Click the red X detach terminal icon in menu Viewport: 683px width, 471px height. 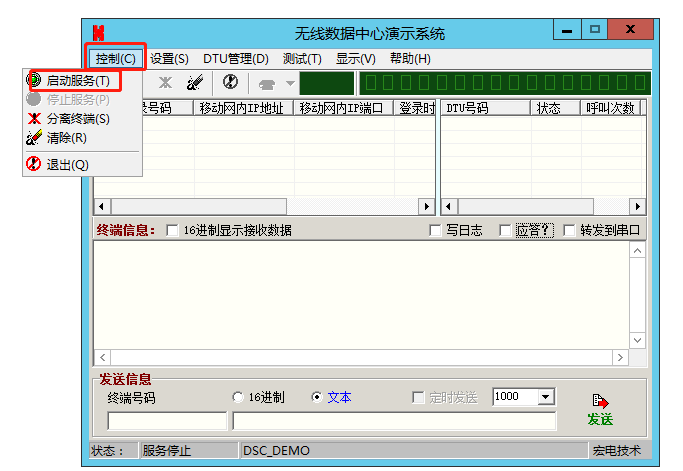click(x=34, y=119)
